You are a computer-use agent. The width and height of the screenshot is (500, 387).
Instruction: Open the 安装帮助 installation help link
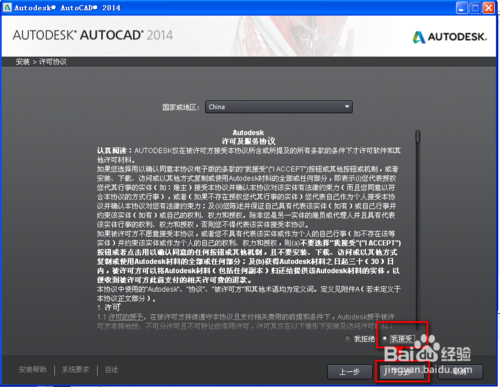click(x=33, y=370)
